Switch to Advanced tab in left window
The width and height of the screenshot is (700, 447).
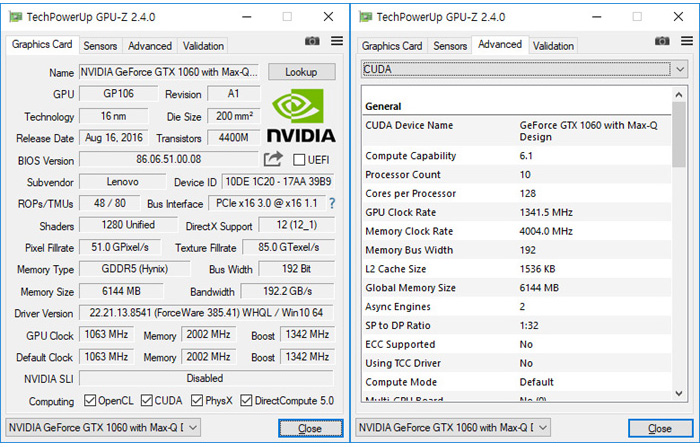tap(150, 46)
